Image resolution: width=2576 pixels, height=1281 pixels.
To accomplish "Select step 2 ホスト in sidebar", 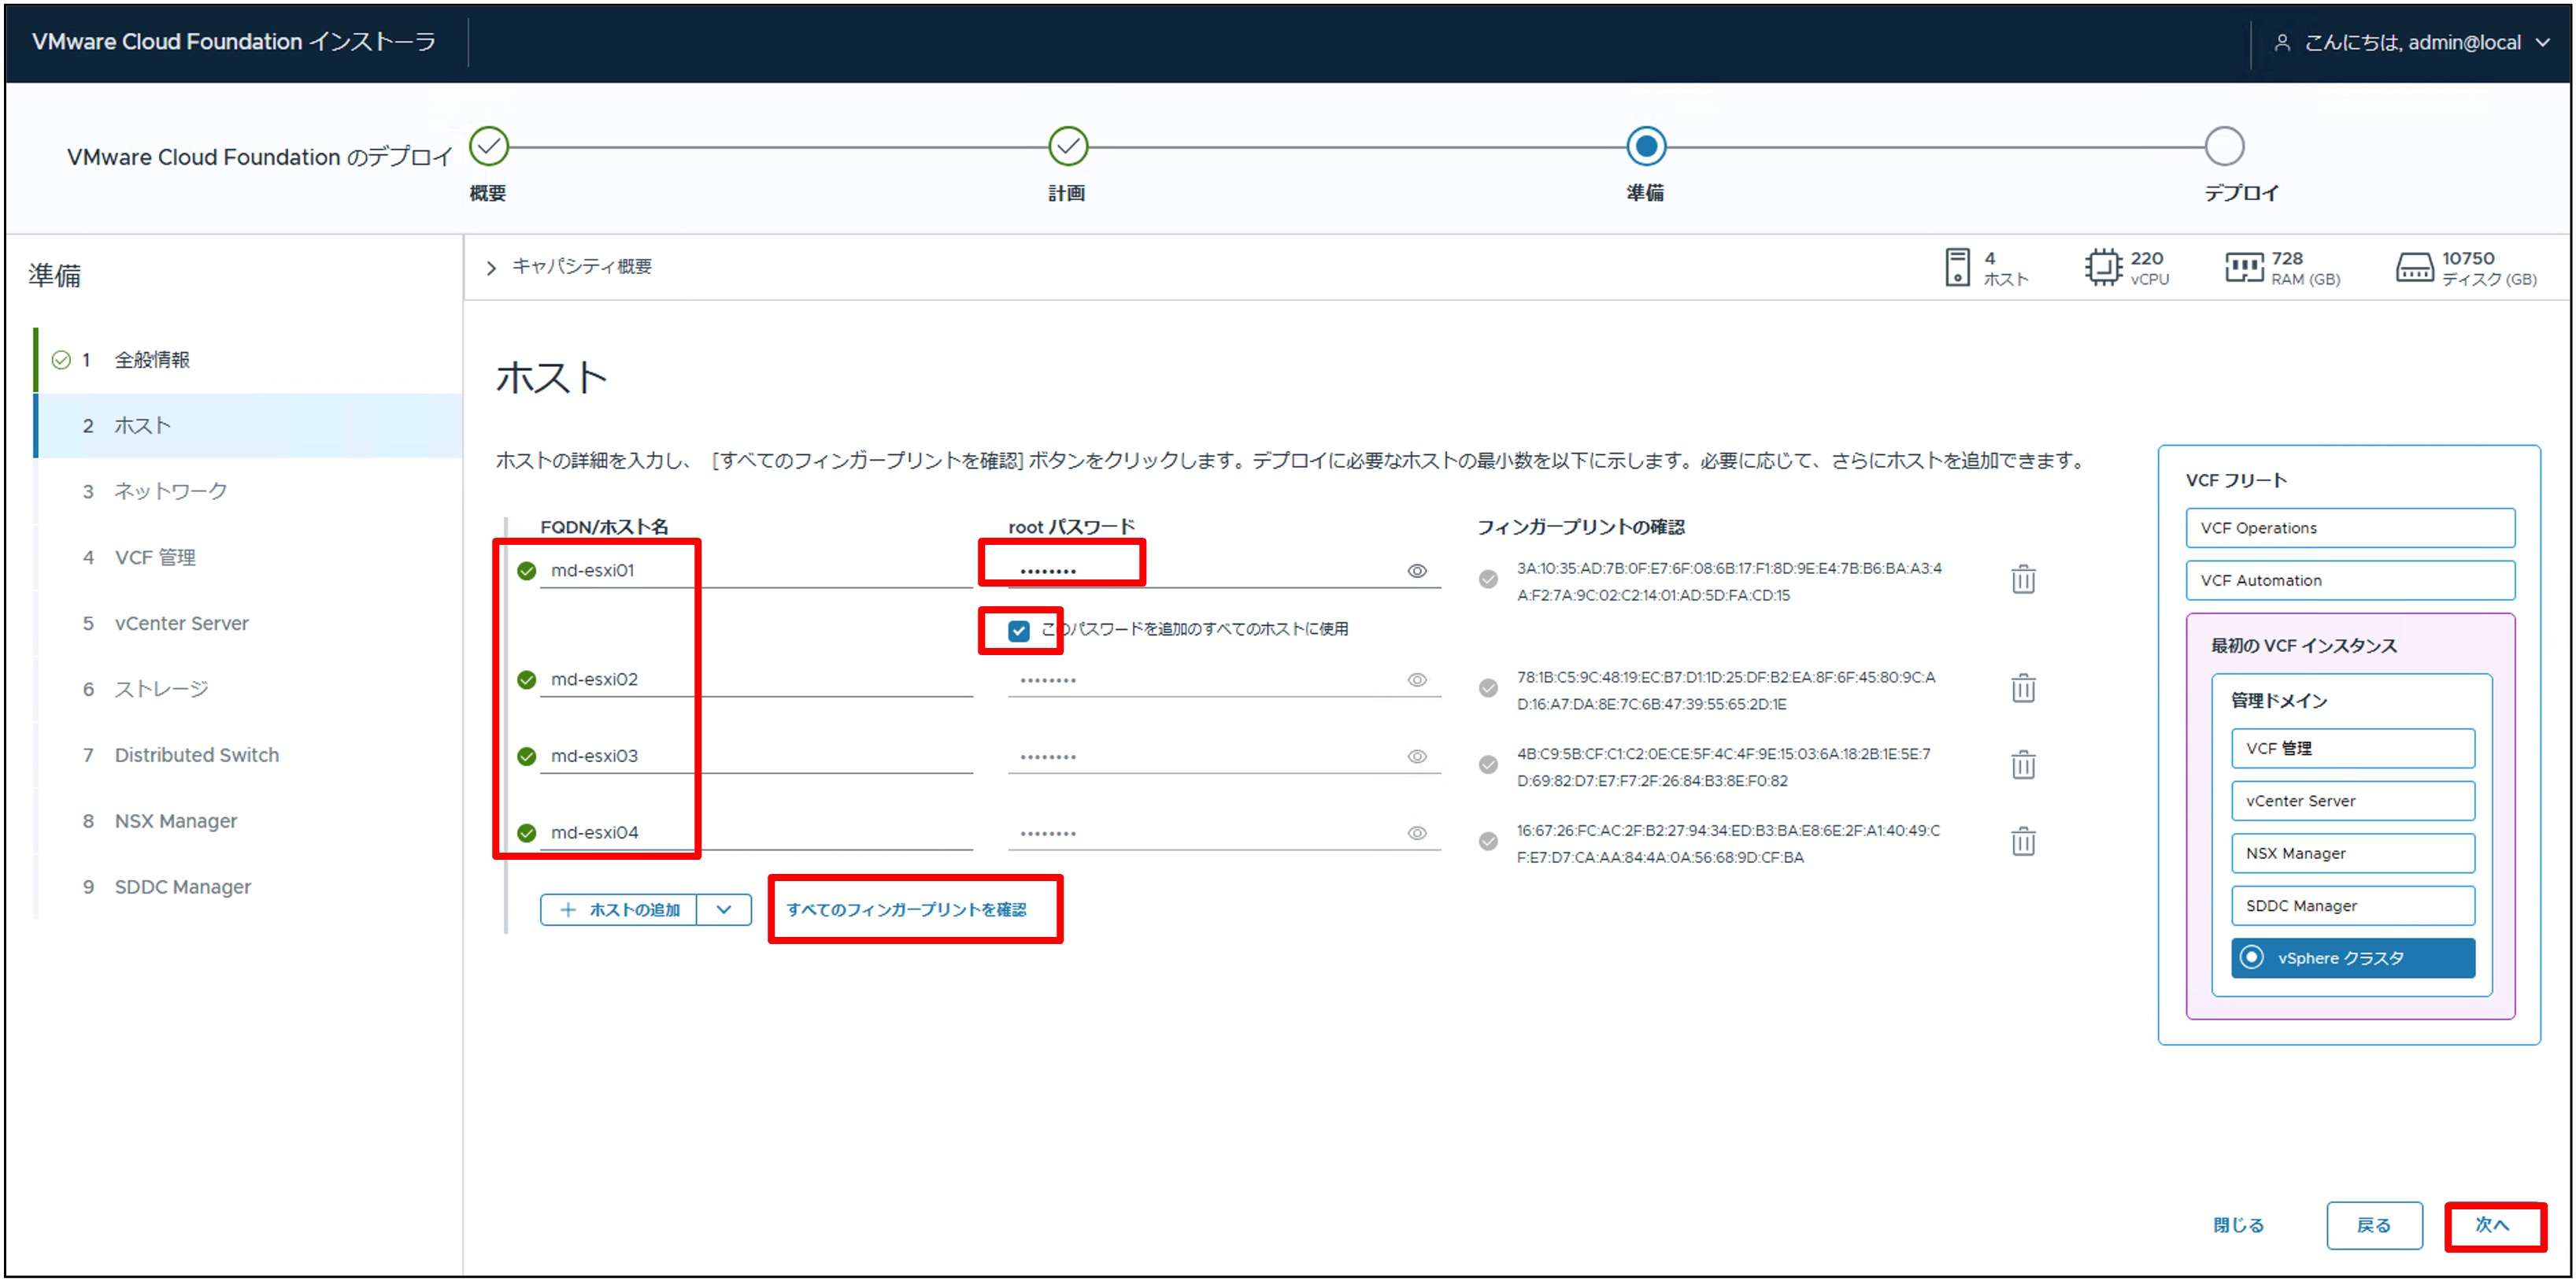I will tap(248, 426).
